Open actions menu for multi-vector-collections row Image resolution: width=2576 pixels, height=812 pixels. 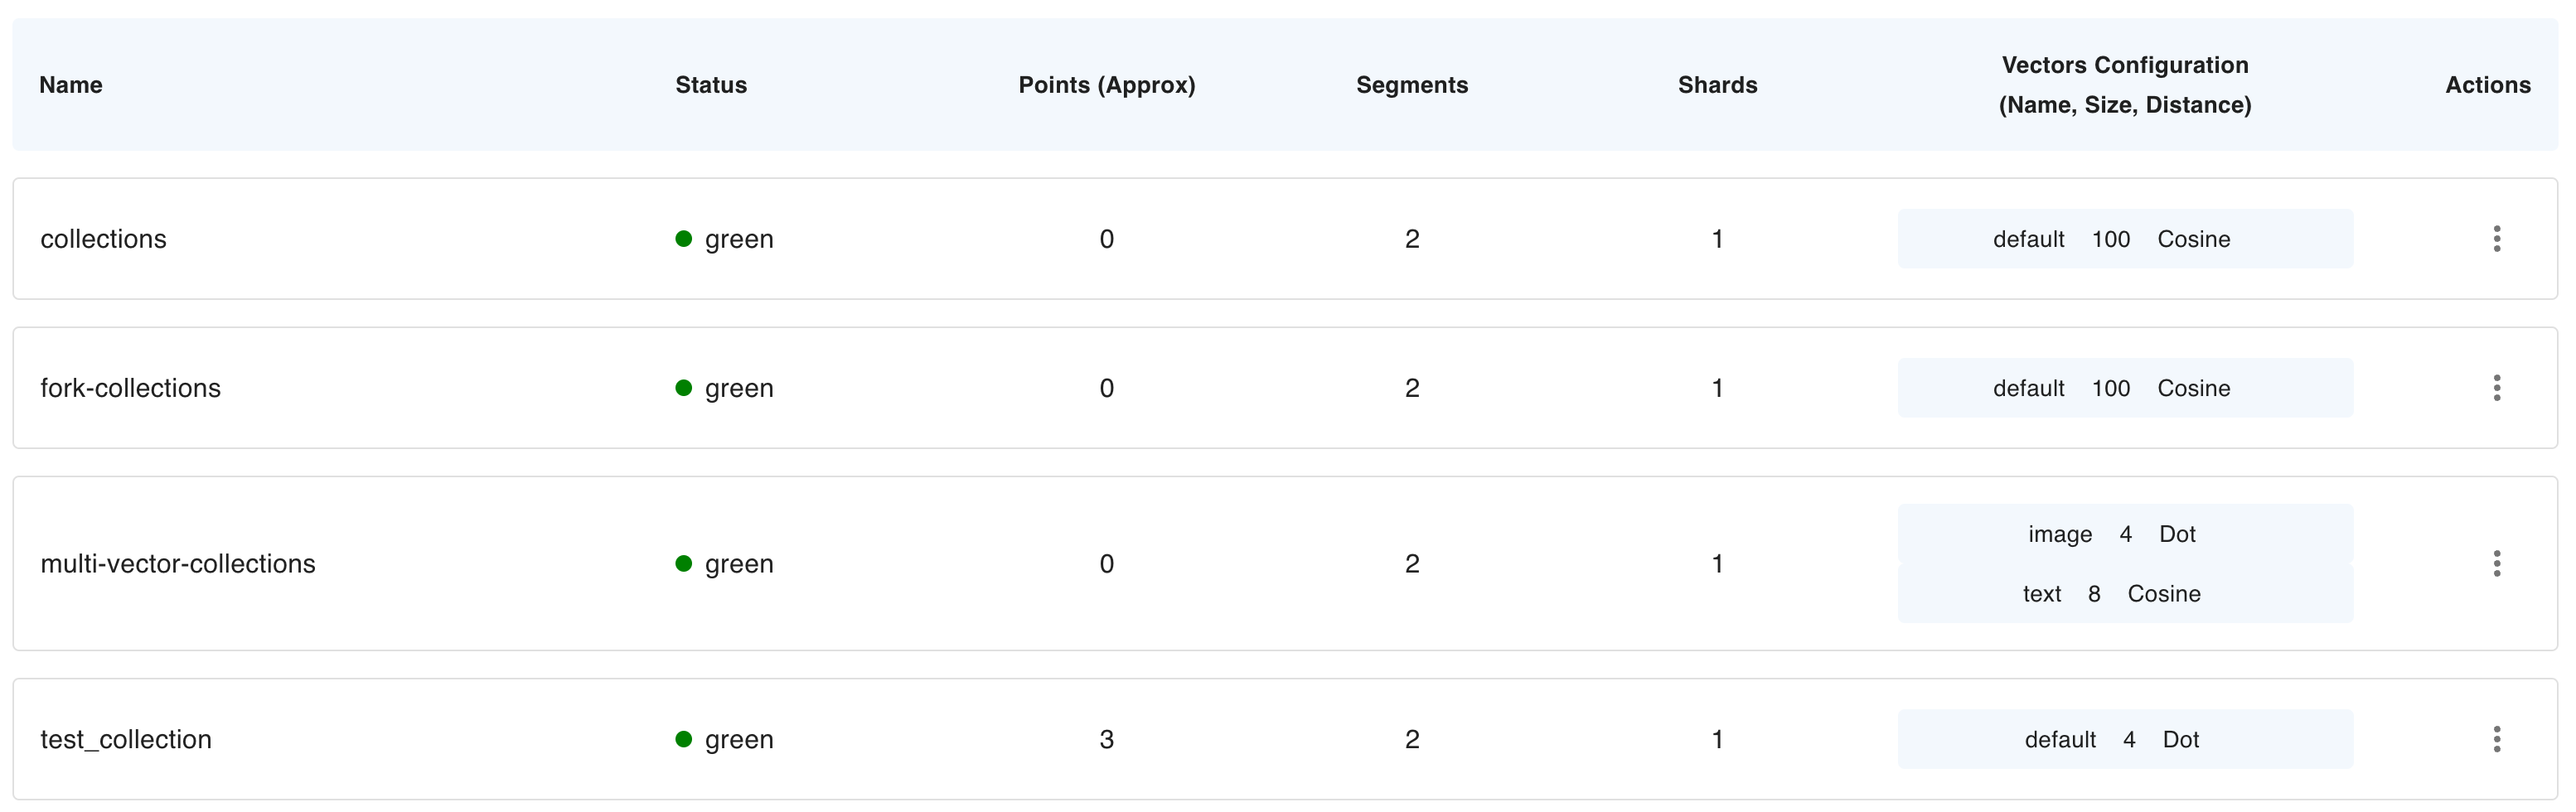[2496, 564]
